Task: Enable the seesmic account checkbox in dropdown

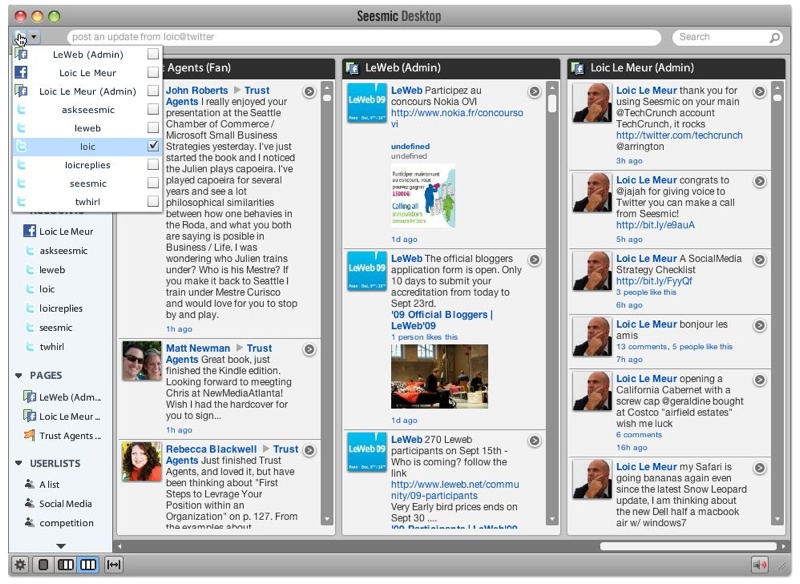Action: (153, 183)
